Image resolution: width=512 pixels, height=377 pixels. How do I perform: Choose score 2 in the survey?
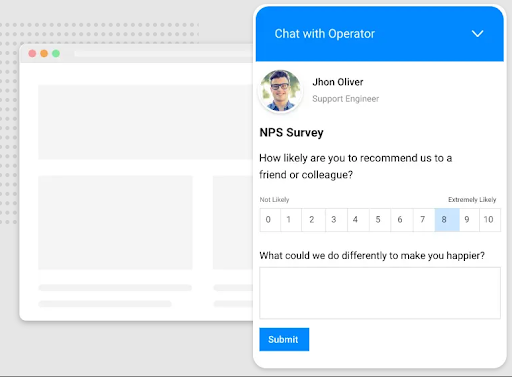[313, 220]
